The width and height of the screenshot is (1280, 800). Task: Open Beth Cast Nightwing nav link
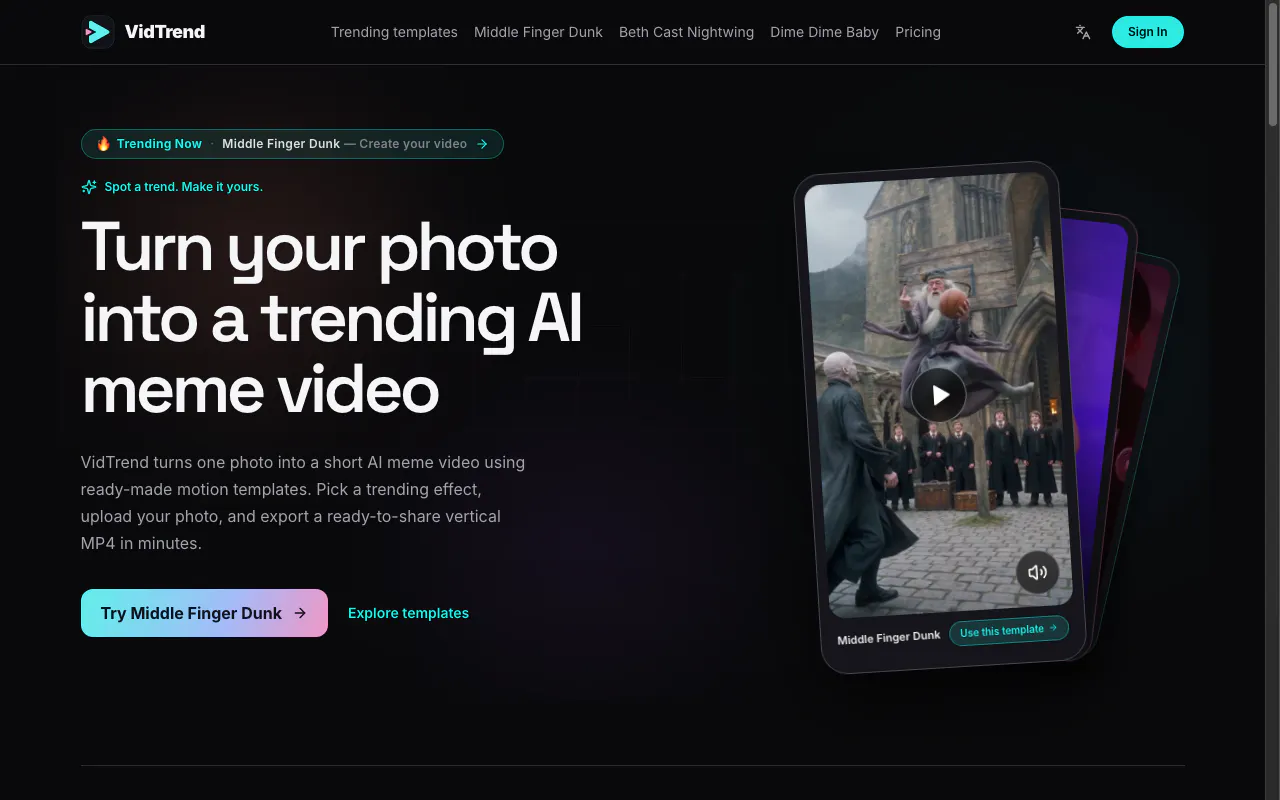point(686,32)
